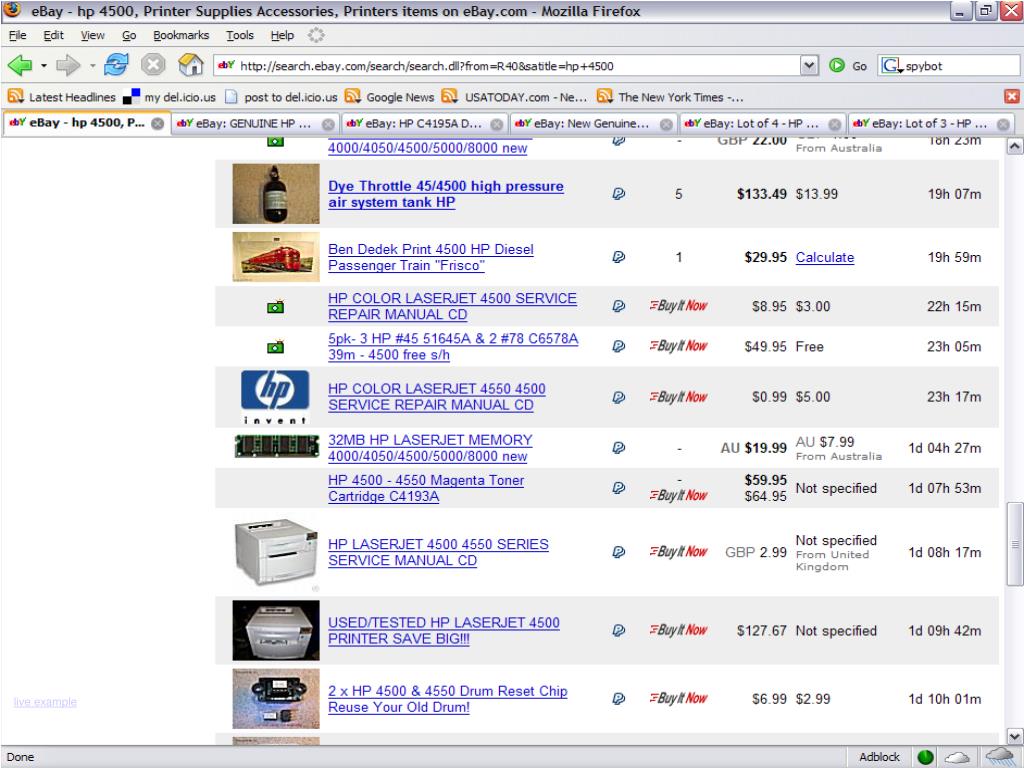The height and width of the screenshot is (768, 1024).
Task: Reload the page with the Refresh icon
Action: [116, 65]
